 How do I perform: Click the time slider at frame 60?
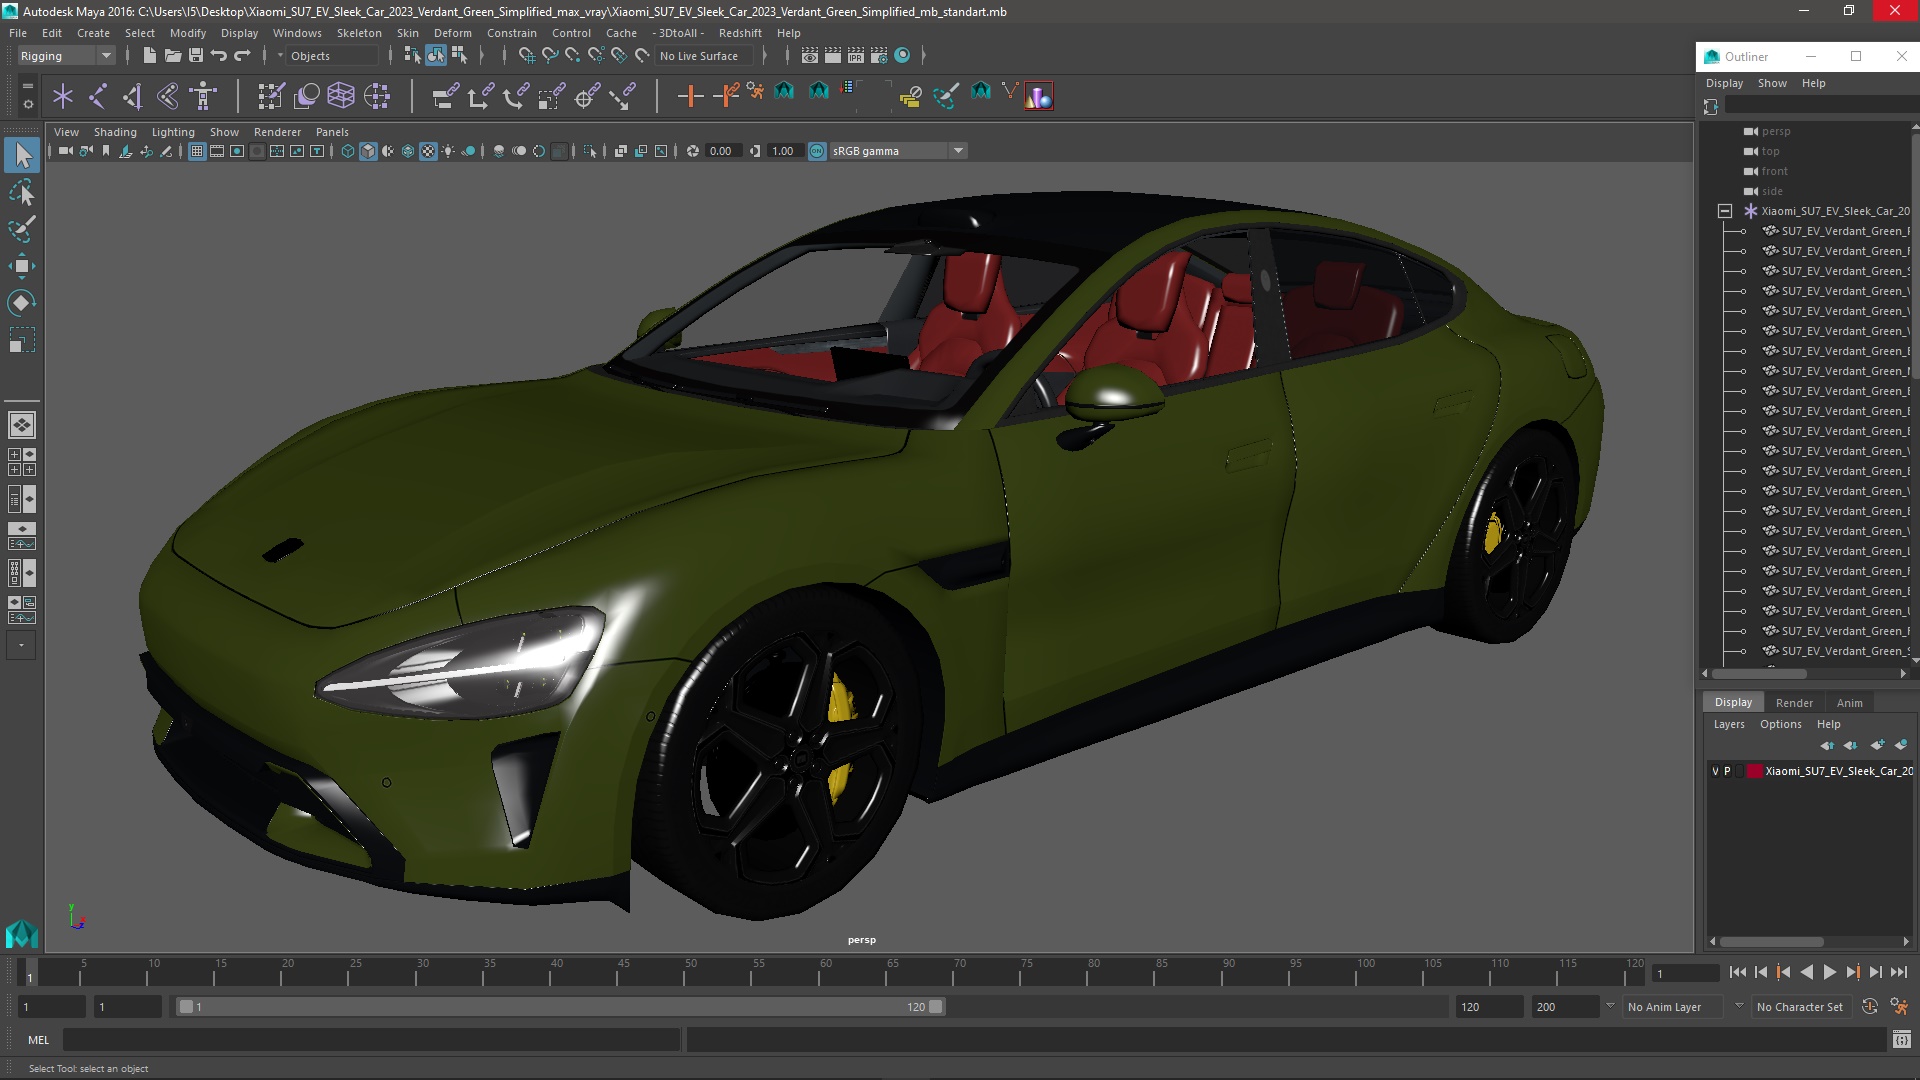(x=825, y=970)
